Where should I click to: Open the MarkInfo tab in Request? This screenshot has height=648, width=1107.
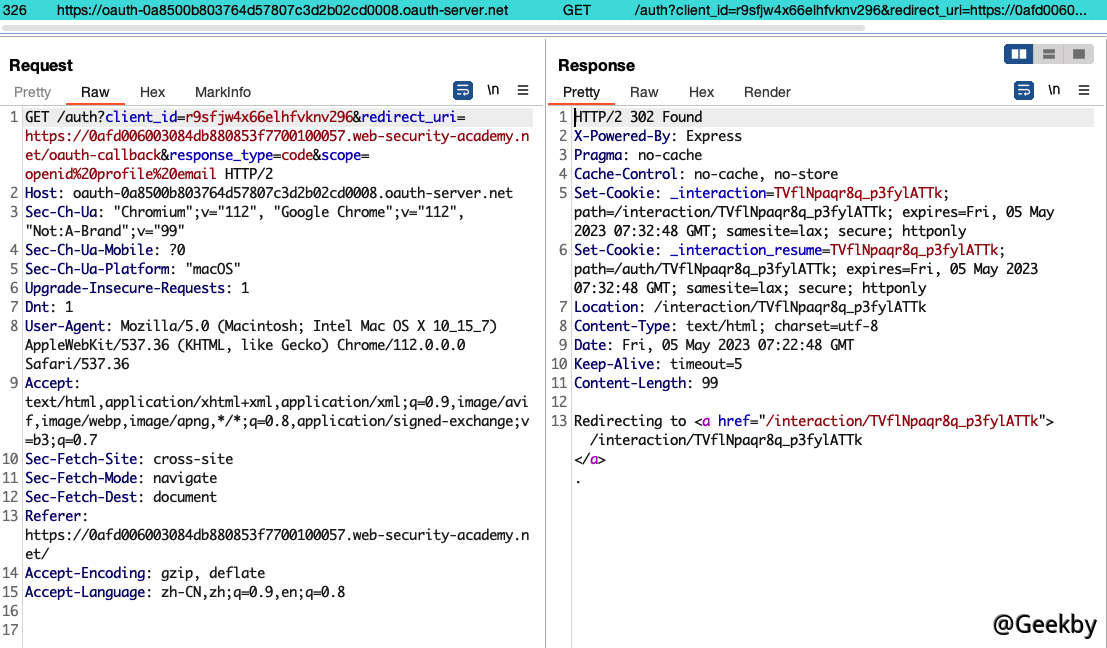coord(223,92)
